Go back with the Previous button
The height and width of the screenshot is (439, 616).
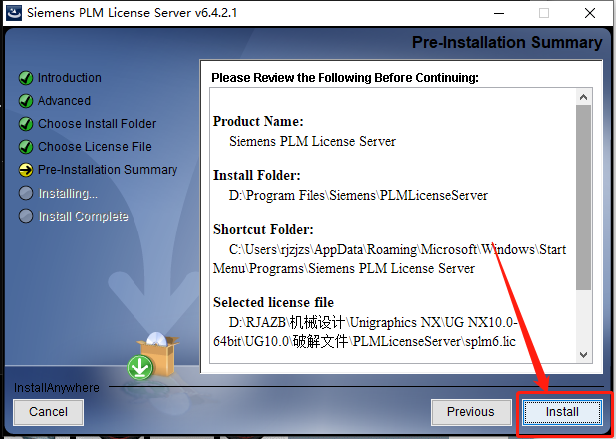tap(471, 412)
